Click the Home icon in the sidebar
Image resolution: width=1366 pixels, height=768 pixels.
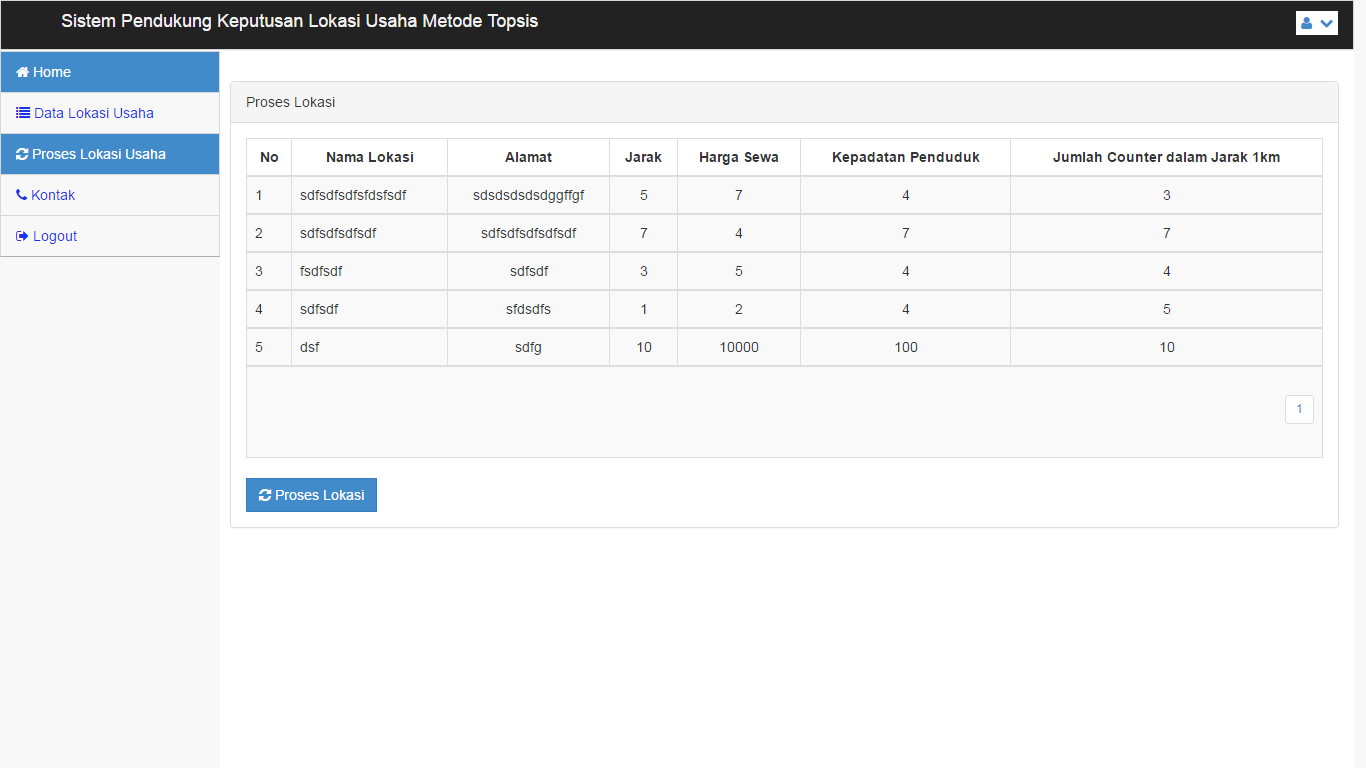(22, 72)
